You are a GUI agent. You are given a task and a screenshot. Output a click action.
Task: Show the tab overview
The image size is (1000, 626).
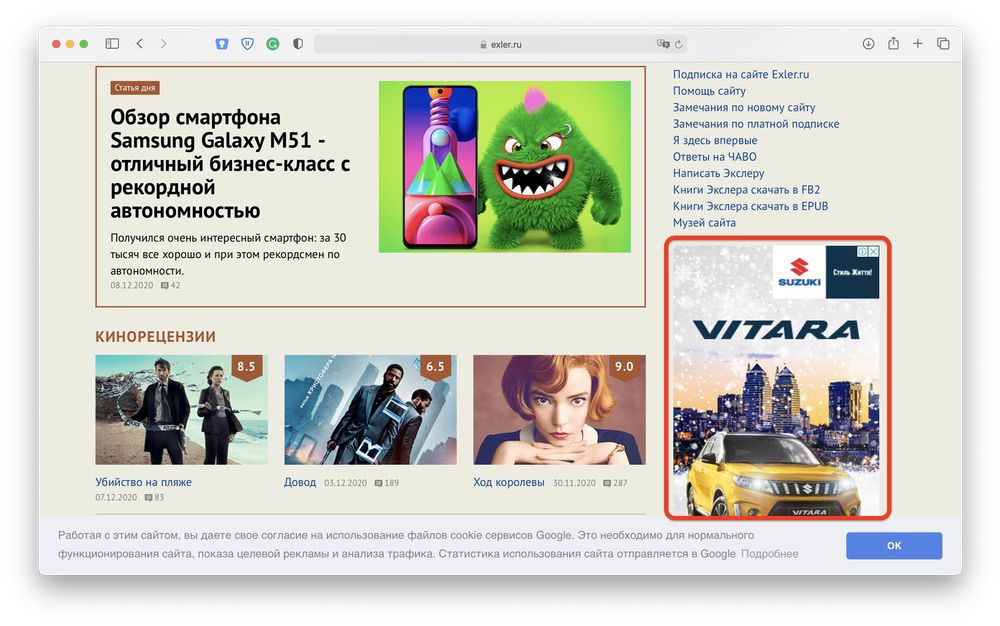coord(943,43)
